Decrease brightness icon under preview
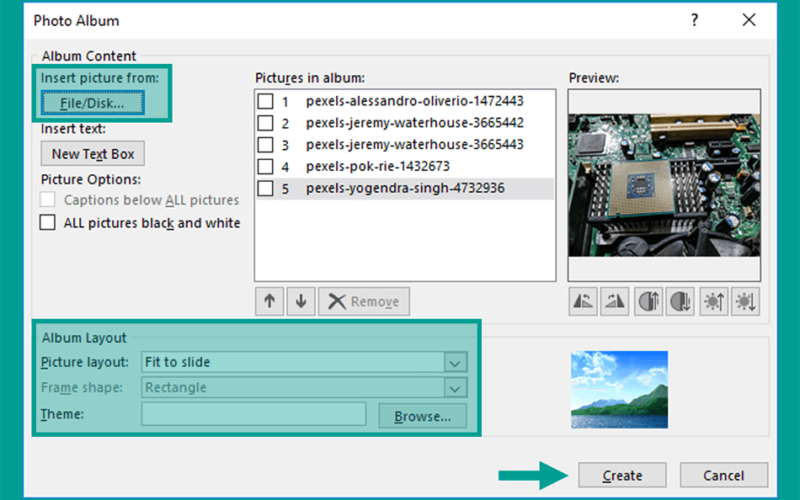800x500 pixels. pos(745,302)
